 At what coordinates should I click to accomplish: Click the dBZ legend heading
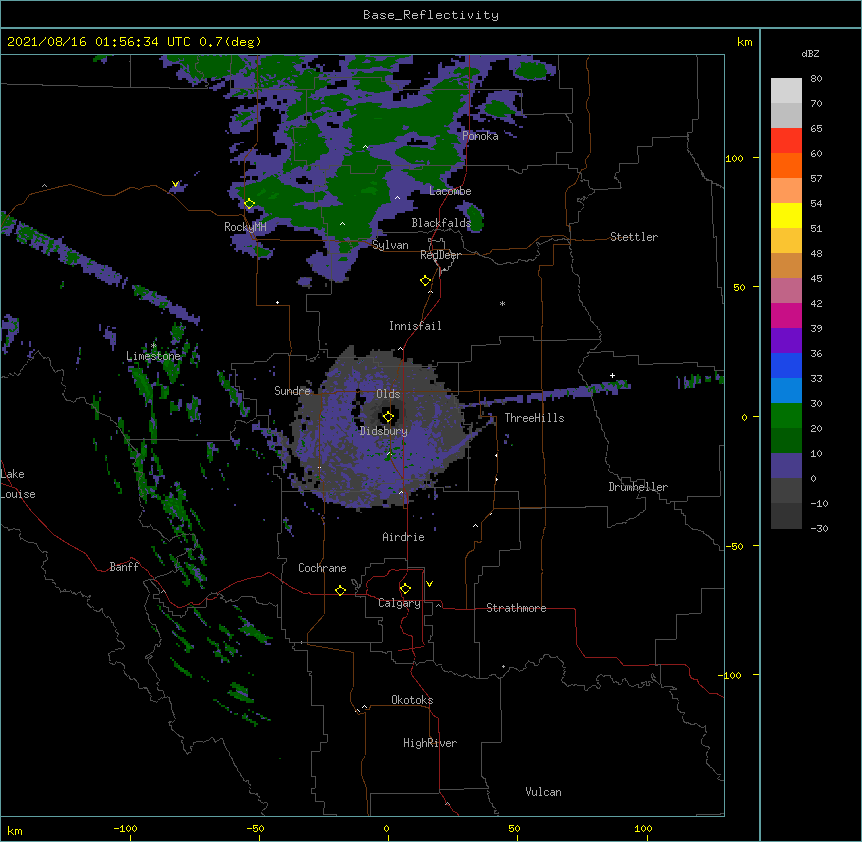coord(810,53)
